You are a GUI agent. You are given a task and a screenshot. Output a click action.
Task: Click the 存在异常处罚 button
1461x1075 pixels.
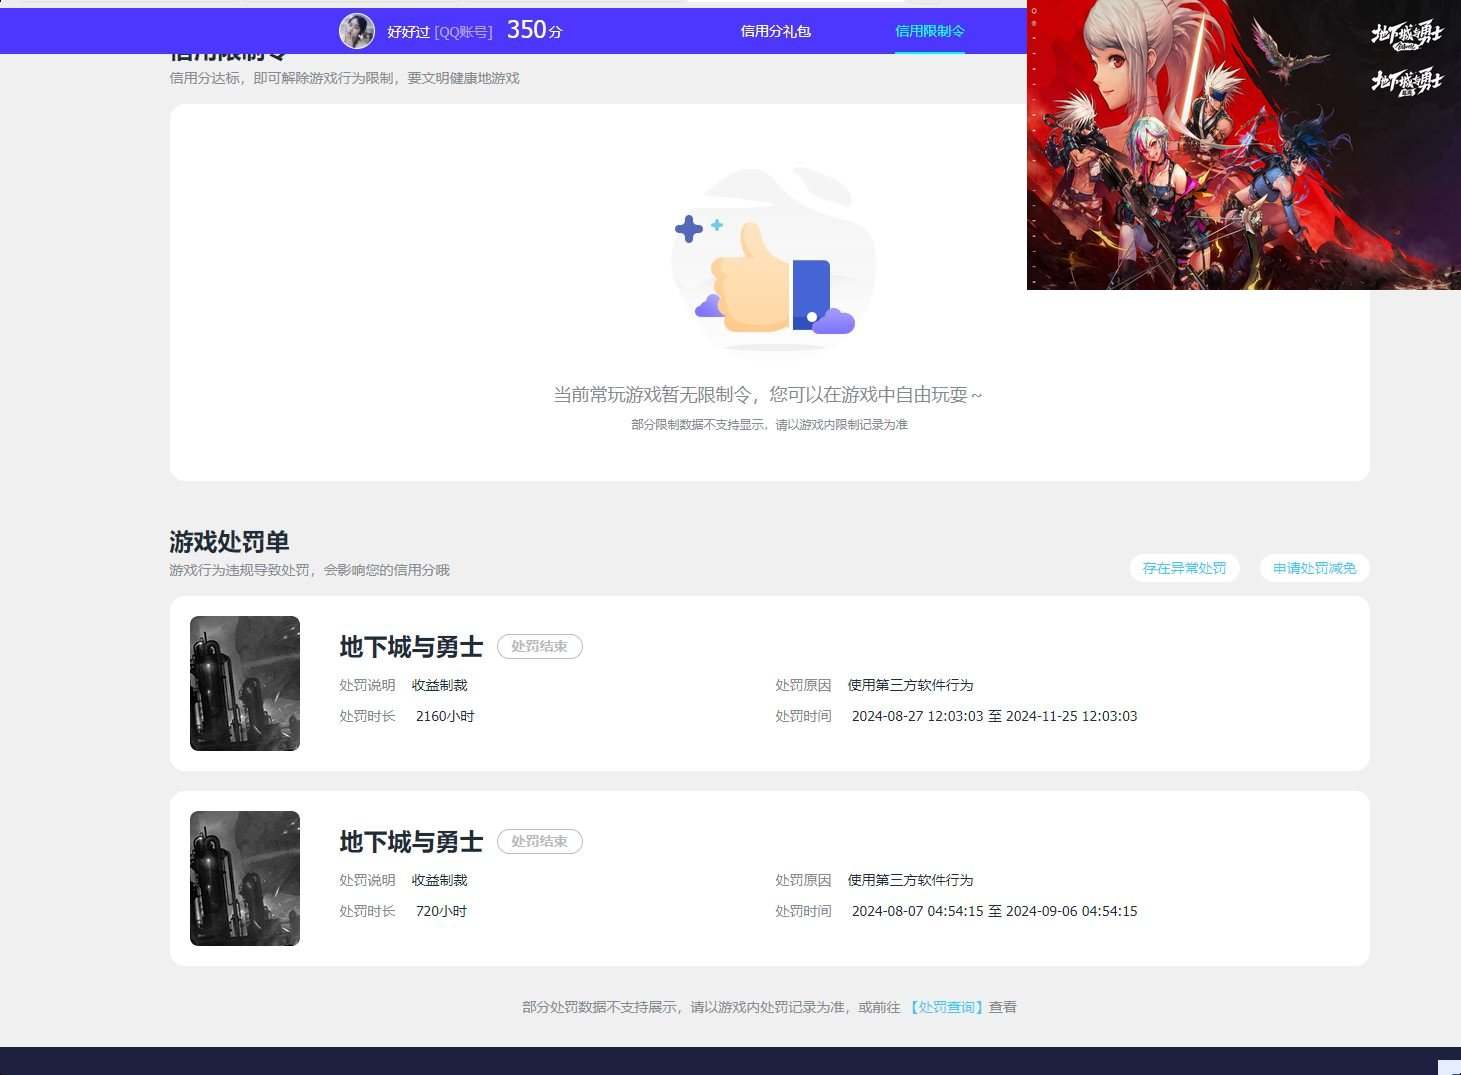tap(1185, 568)
